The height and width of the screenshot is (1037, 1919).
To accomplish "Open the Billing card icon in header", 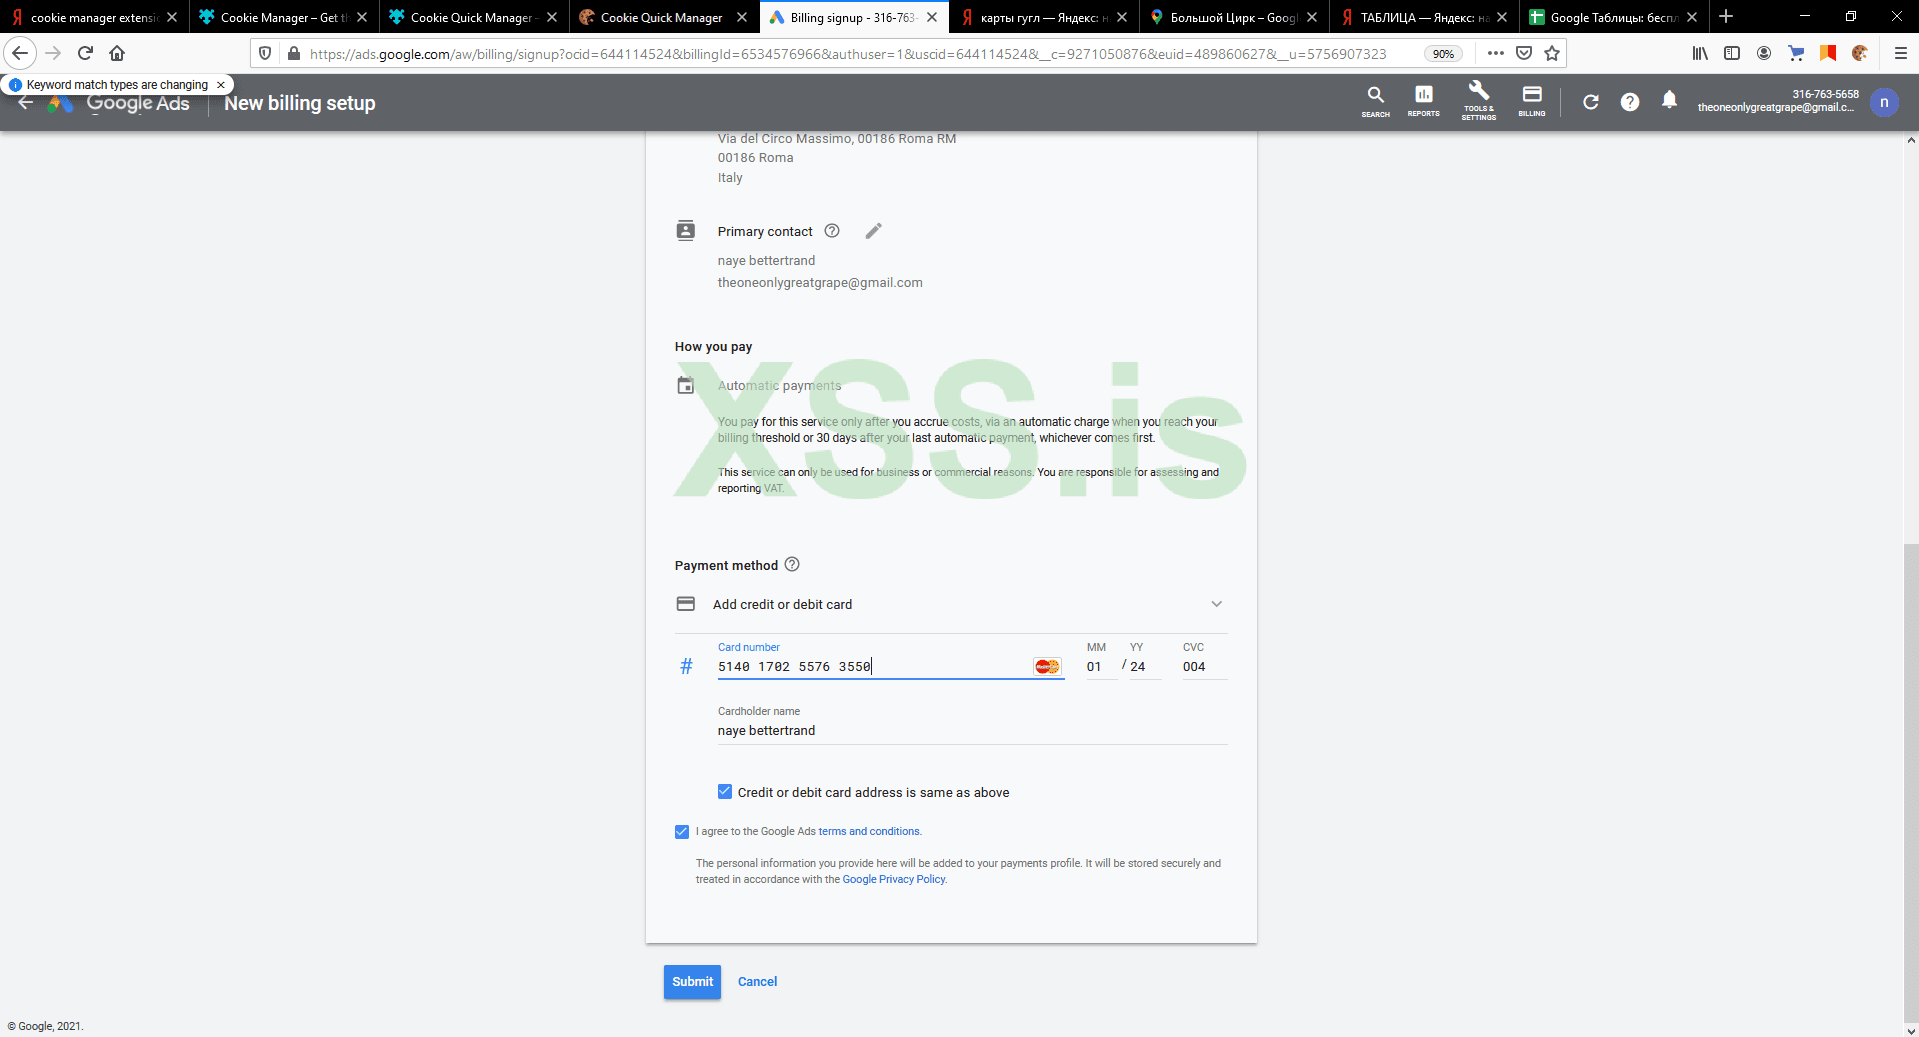I will 1531,101.
